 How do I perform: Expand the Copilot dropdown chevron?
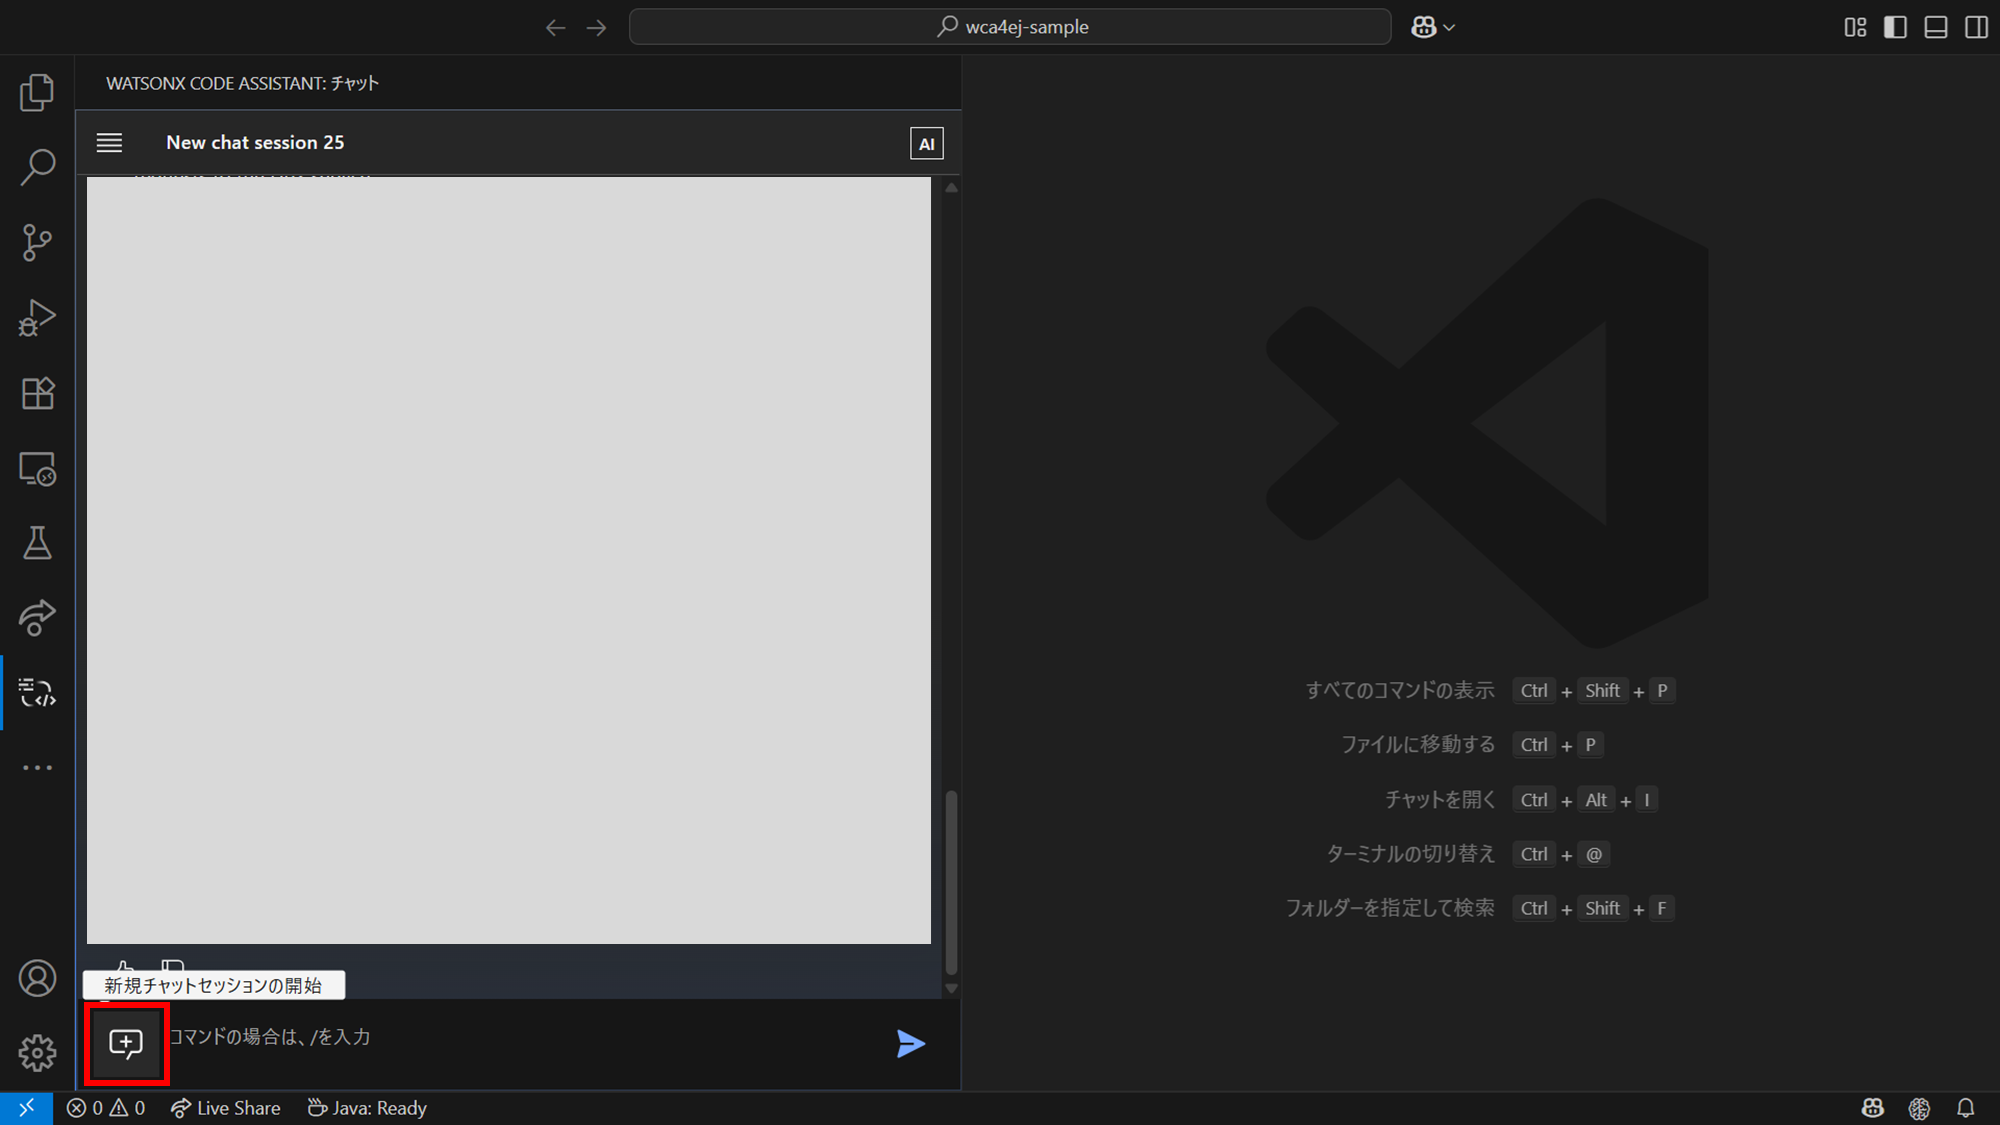[1449, 28]
